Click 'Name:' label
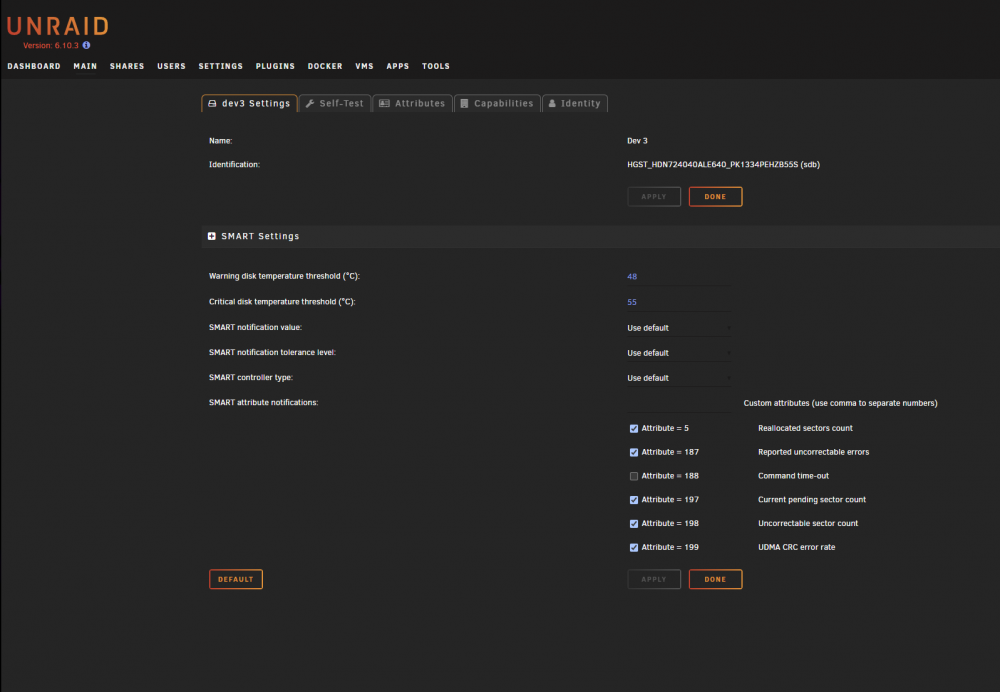1000x692 pixels. 221,141
